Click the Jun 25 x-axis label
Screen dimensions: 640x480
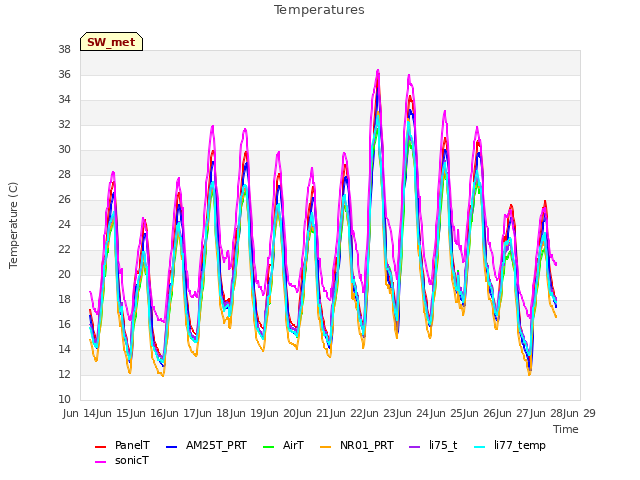coord(447,413)
